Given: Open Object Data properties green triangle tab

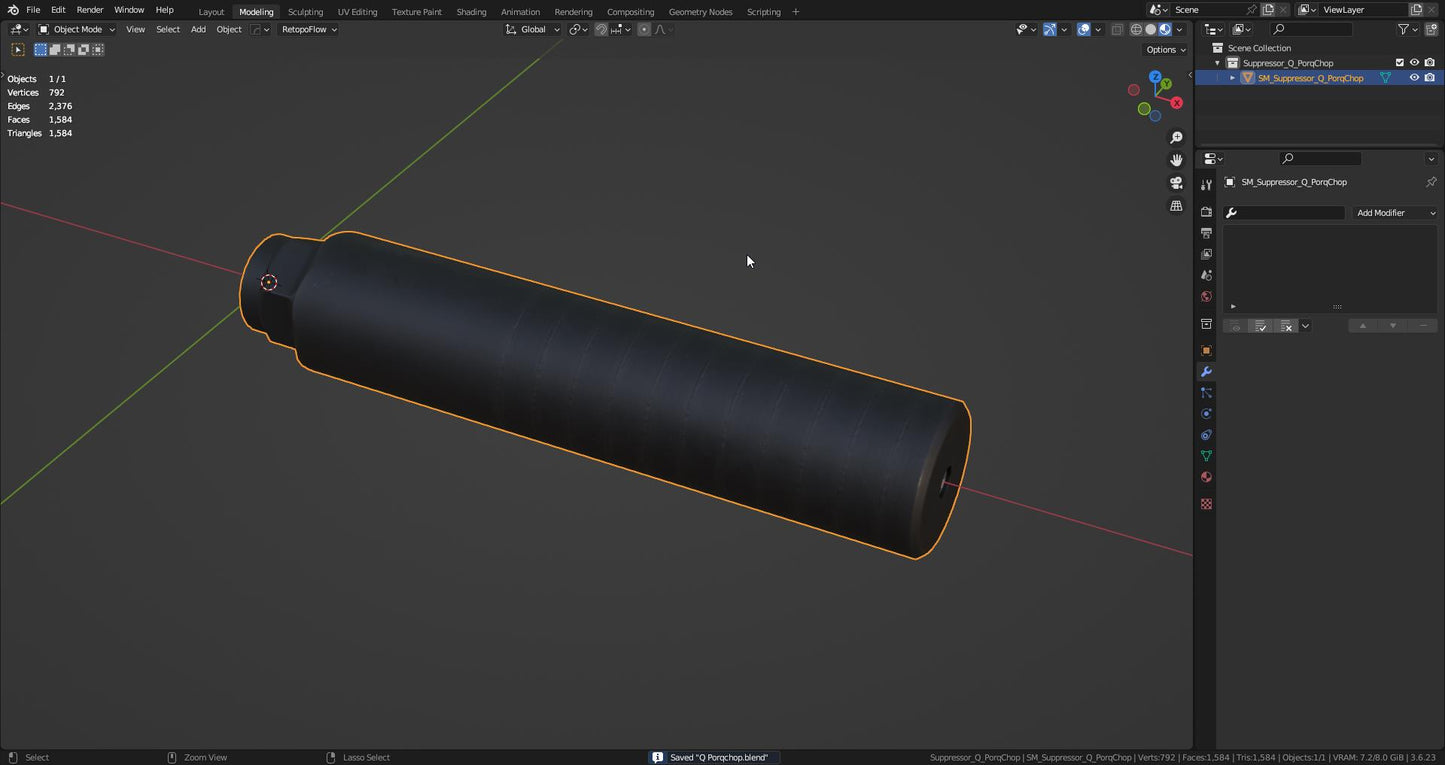Looking at the screenshot, I should point(1206,456).
